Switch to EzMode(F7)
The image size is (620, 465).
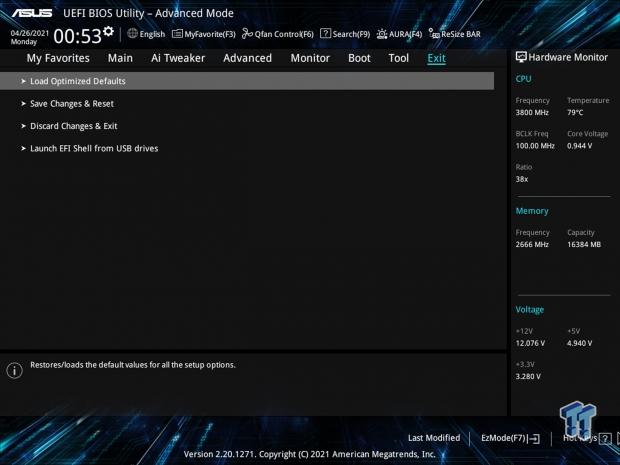tap(503, 438)
